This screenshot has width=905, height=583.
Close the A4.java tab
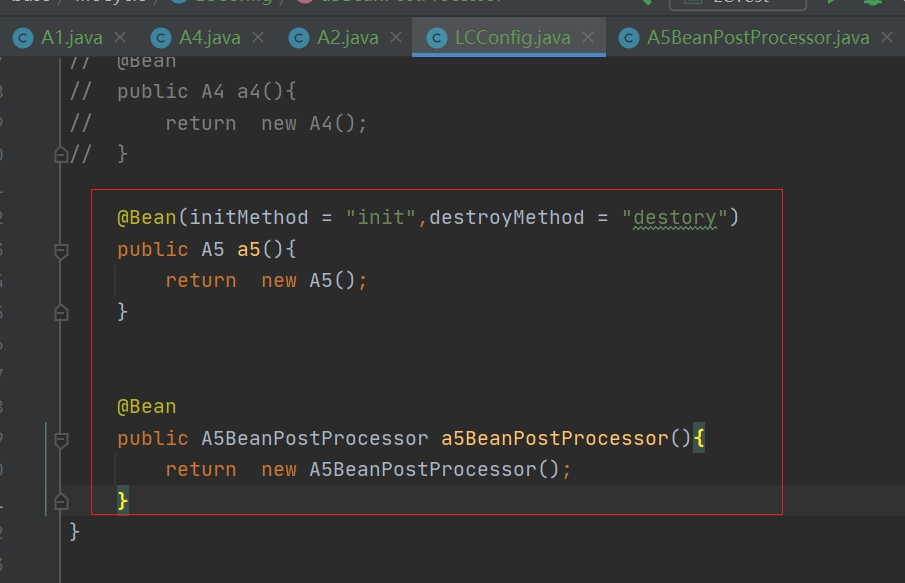coord(258,38)
